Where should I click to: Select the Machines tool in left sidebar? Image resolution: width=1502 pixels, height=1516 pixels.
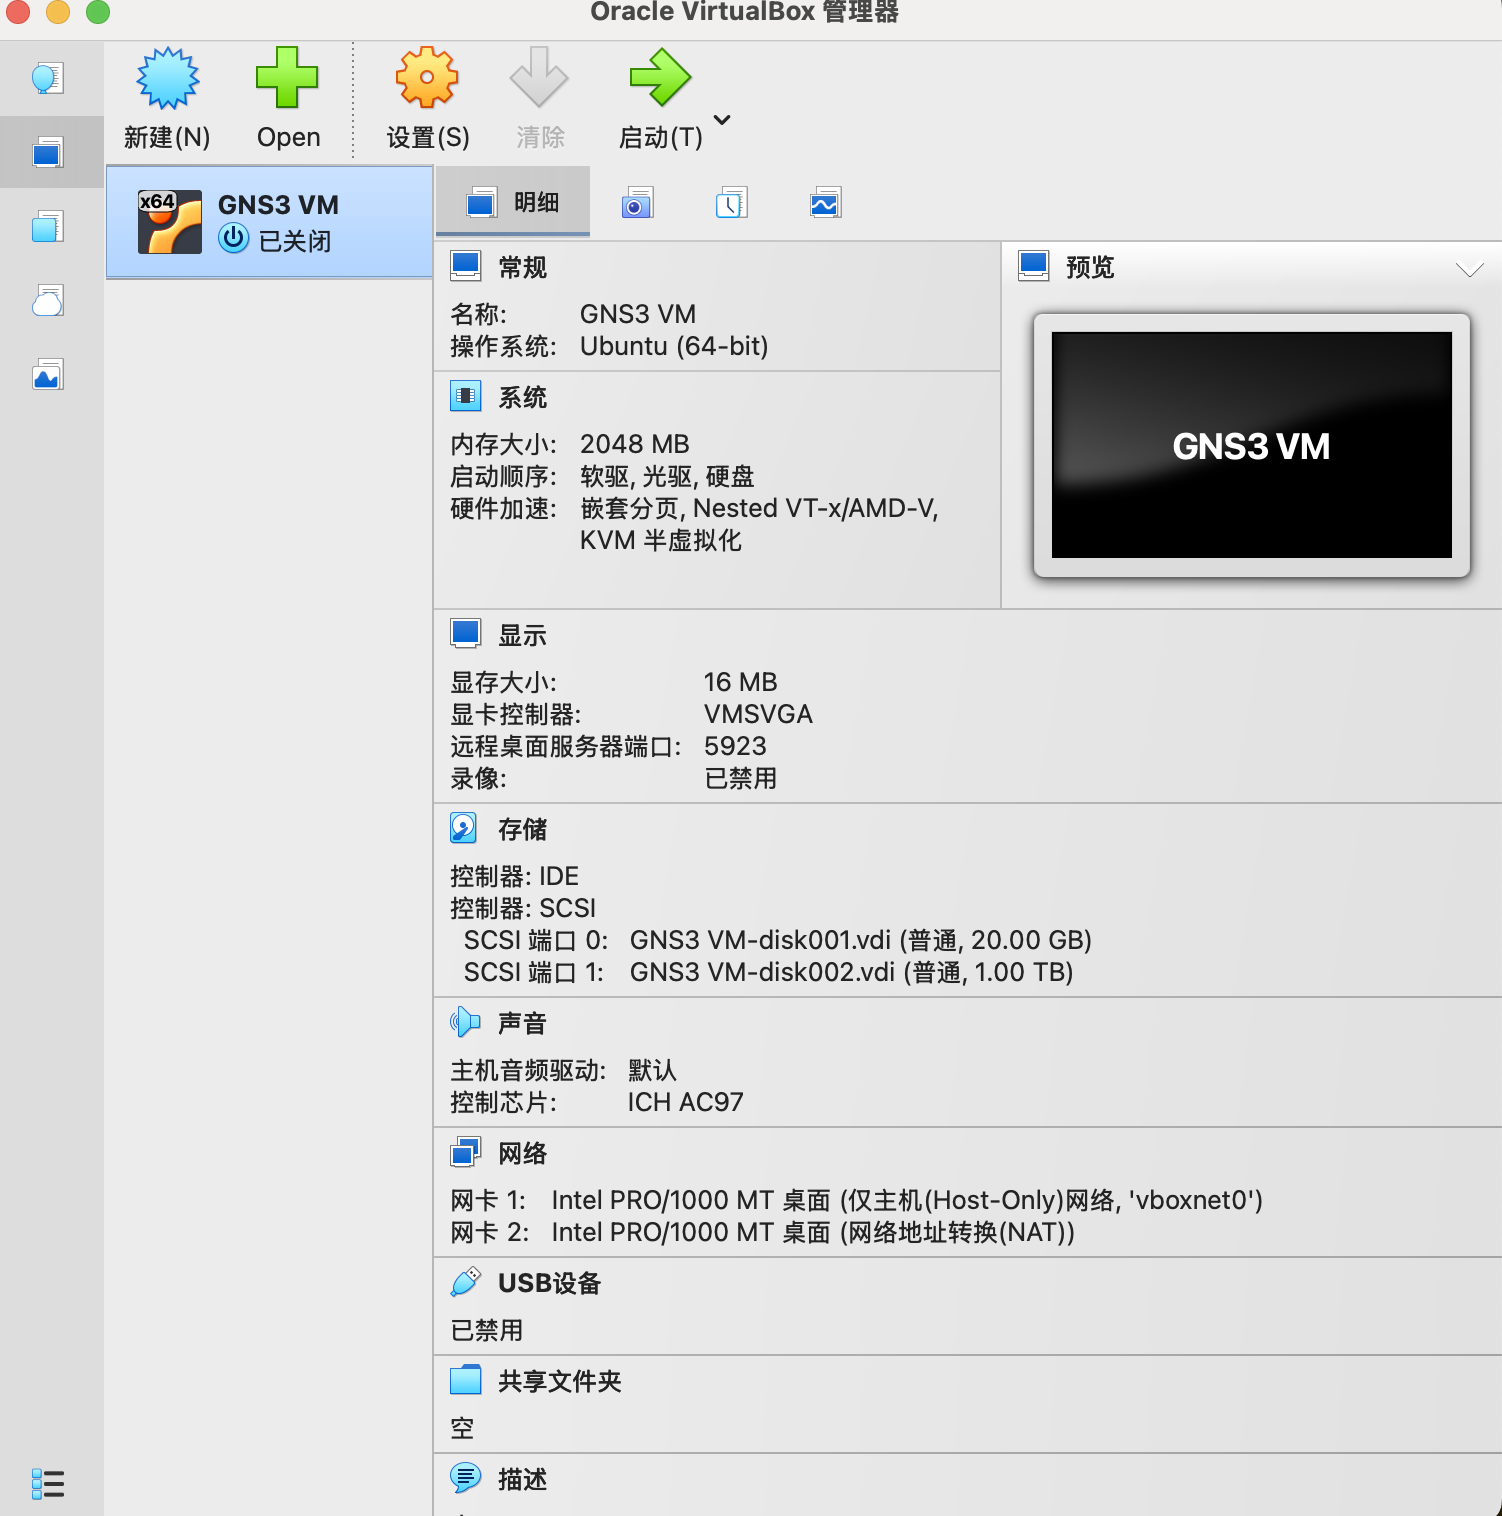(48, 152)
